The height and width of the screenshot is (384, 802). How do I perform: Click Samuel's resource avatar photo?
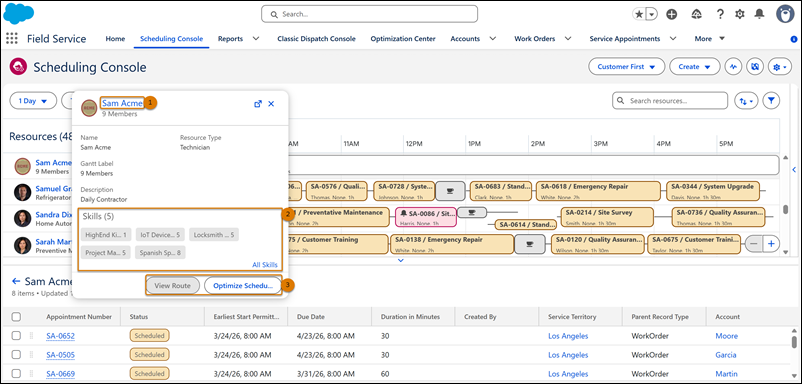point(22,192)
